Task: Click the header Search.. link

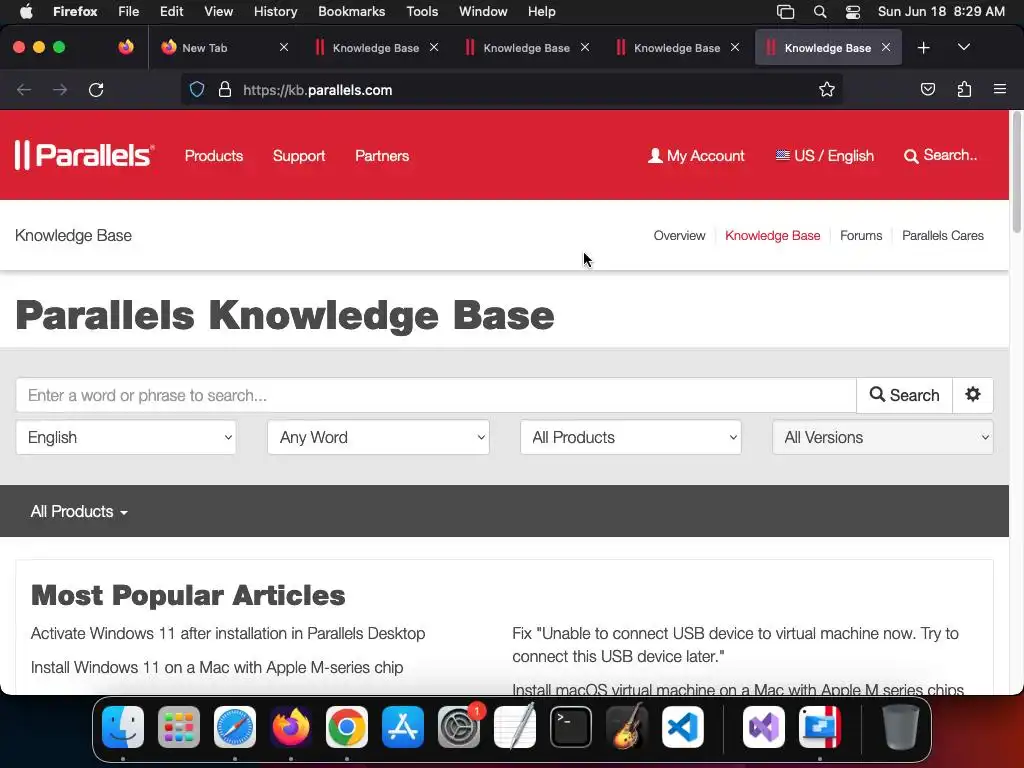Action: click(x=940, y=155)
